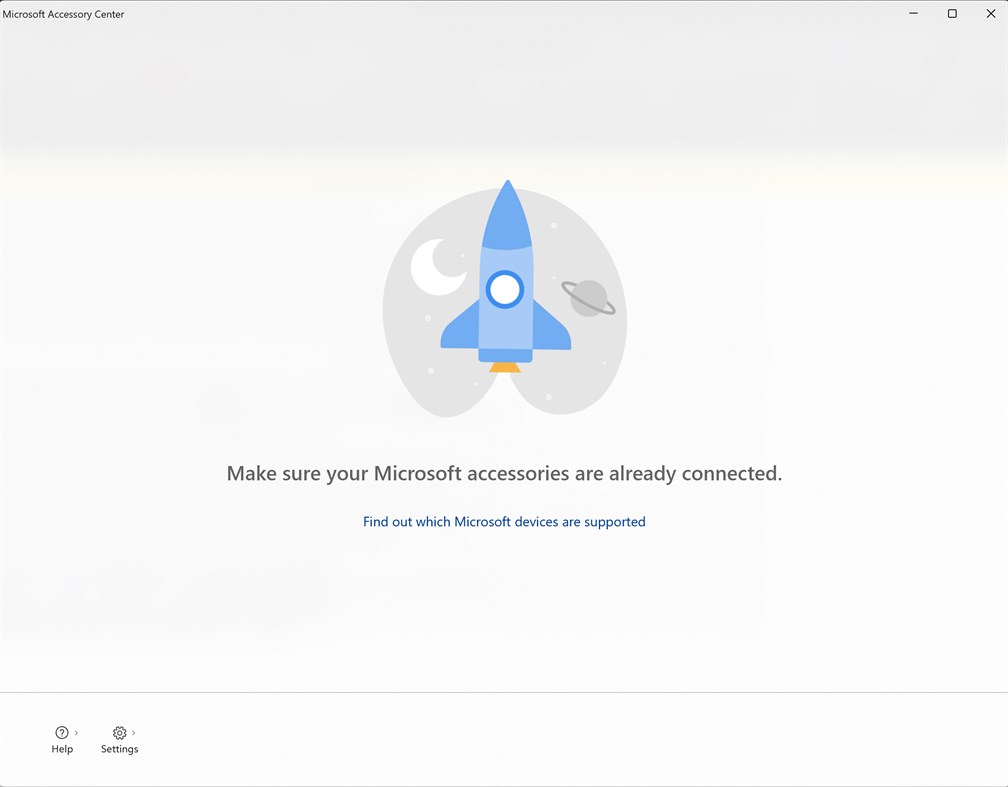Select the Help label text
This screenshot has width=1008, height=787.
(62, 748)
